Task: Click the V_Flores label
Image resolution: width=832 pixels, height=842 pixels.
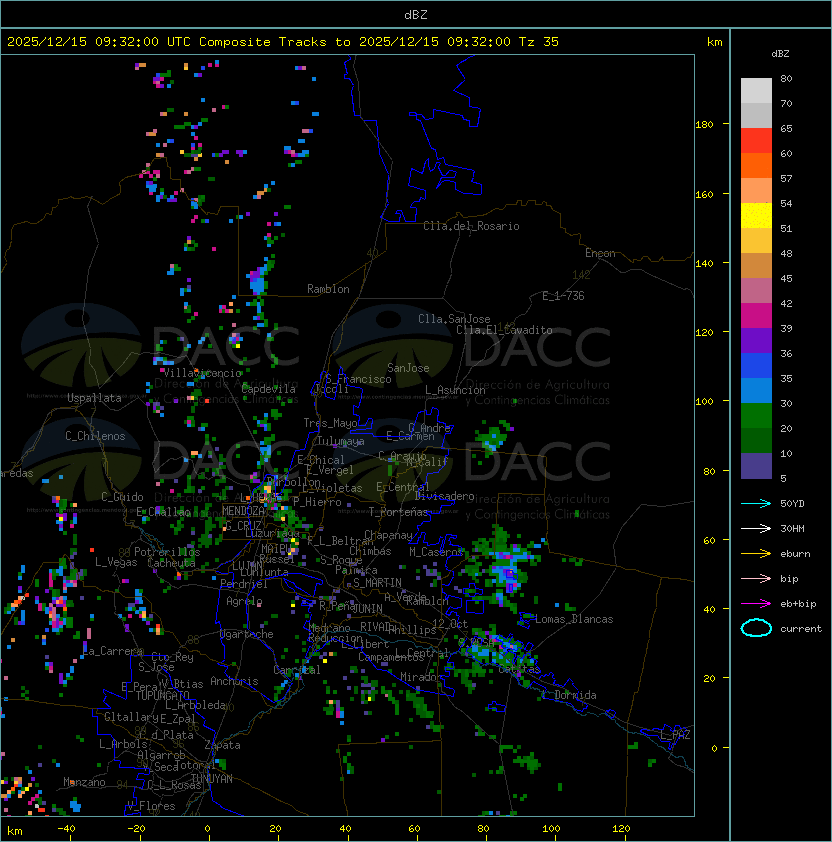Action: (151, 806)
